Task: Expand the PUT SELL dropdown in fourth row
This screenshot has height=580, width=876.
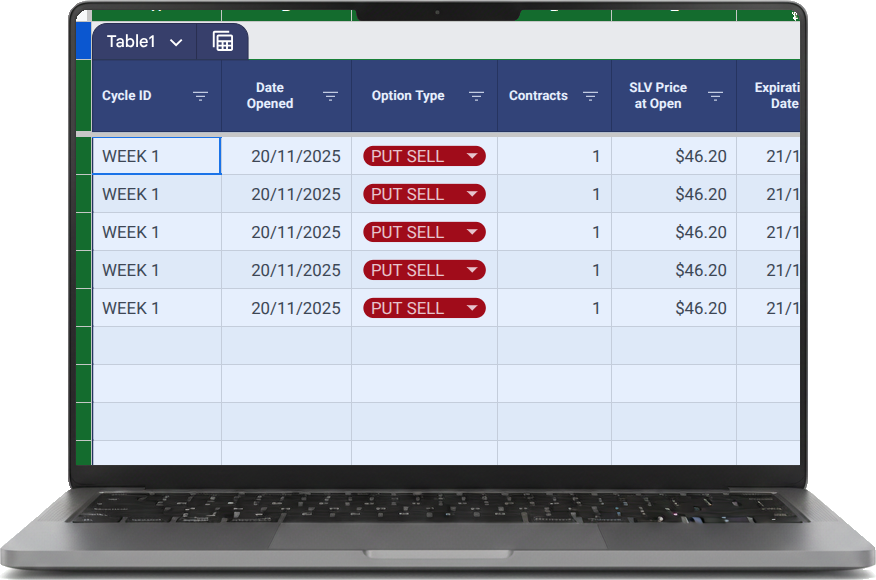Action: coord(472,270)
